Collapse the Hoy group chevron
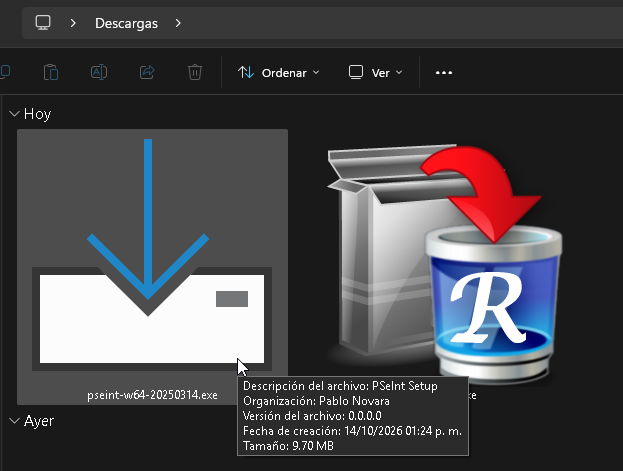Image resolution: width=623 pixels, height=471 pixels. pyautogui.click(x=14, y=114)
